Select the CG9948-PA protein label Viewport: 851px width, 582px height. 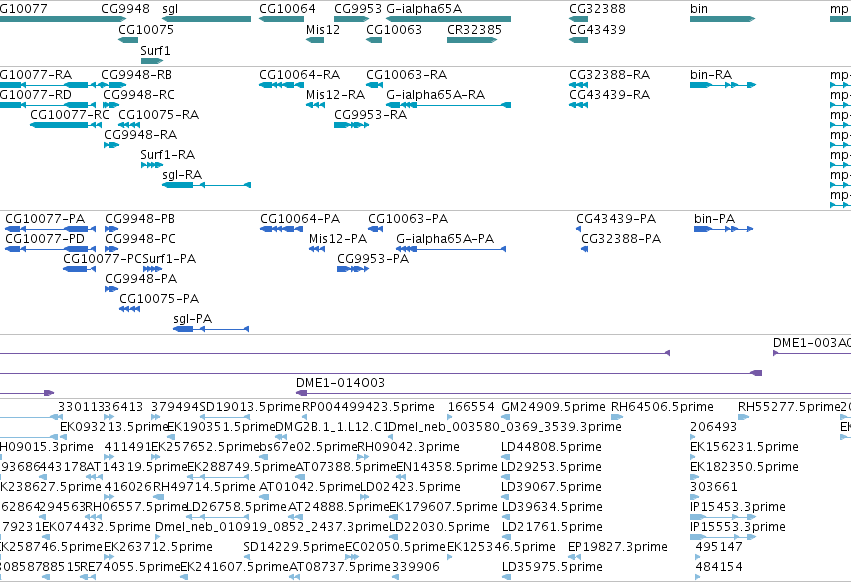pyautogui.click(x=141, y=279)
